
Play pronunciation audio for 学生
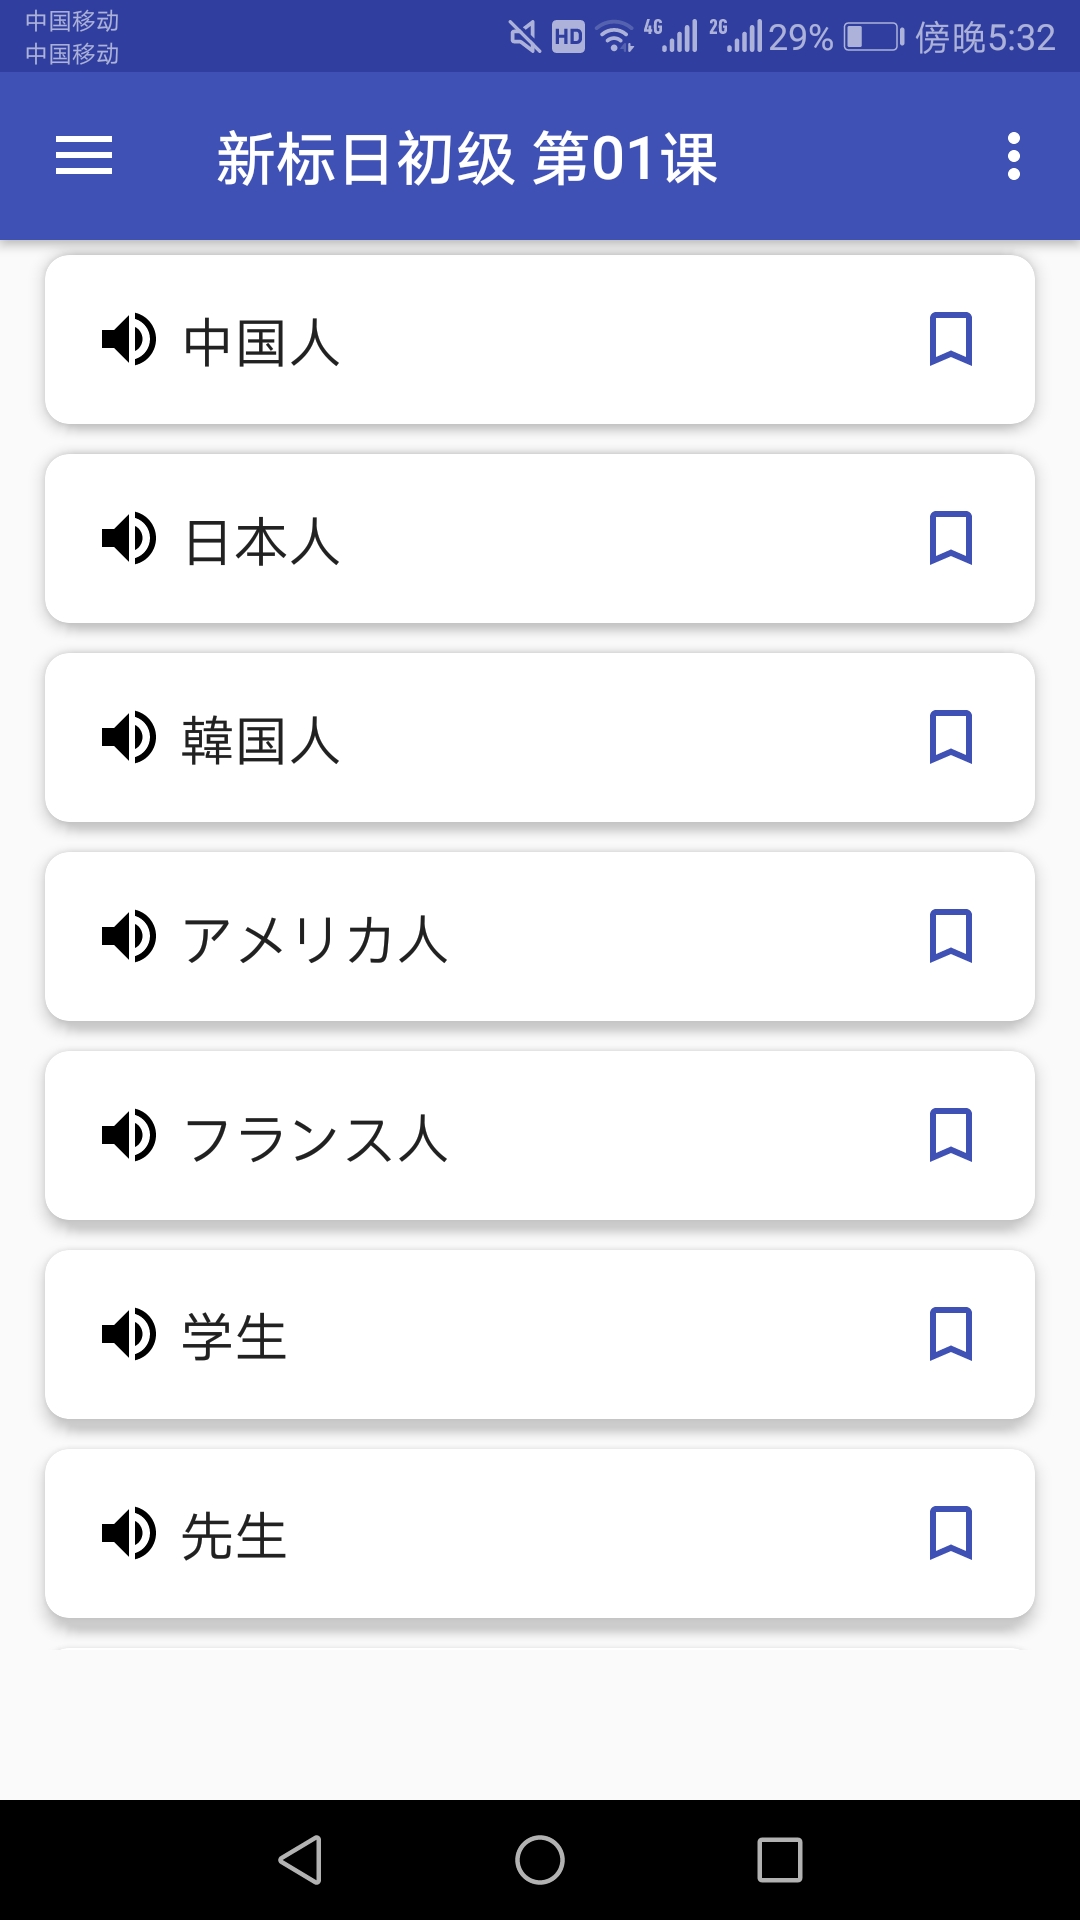pos(129,1334)
